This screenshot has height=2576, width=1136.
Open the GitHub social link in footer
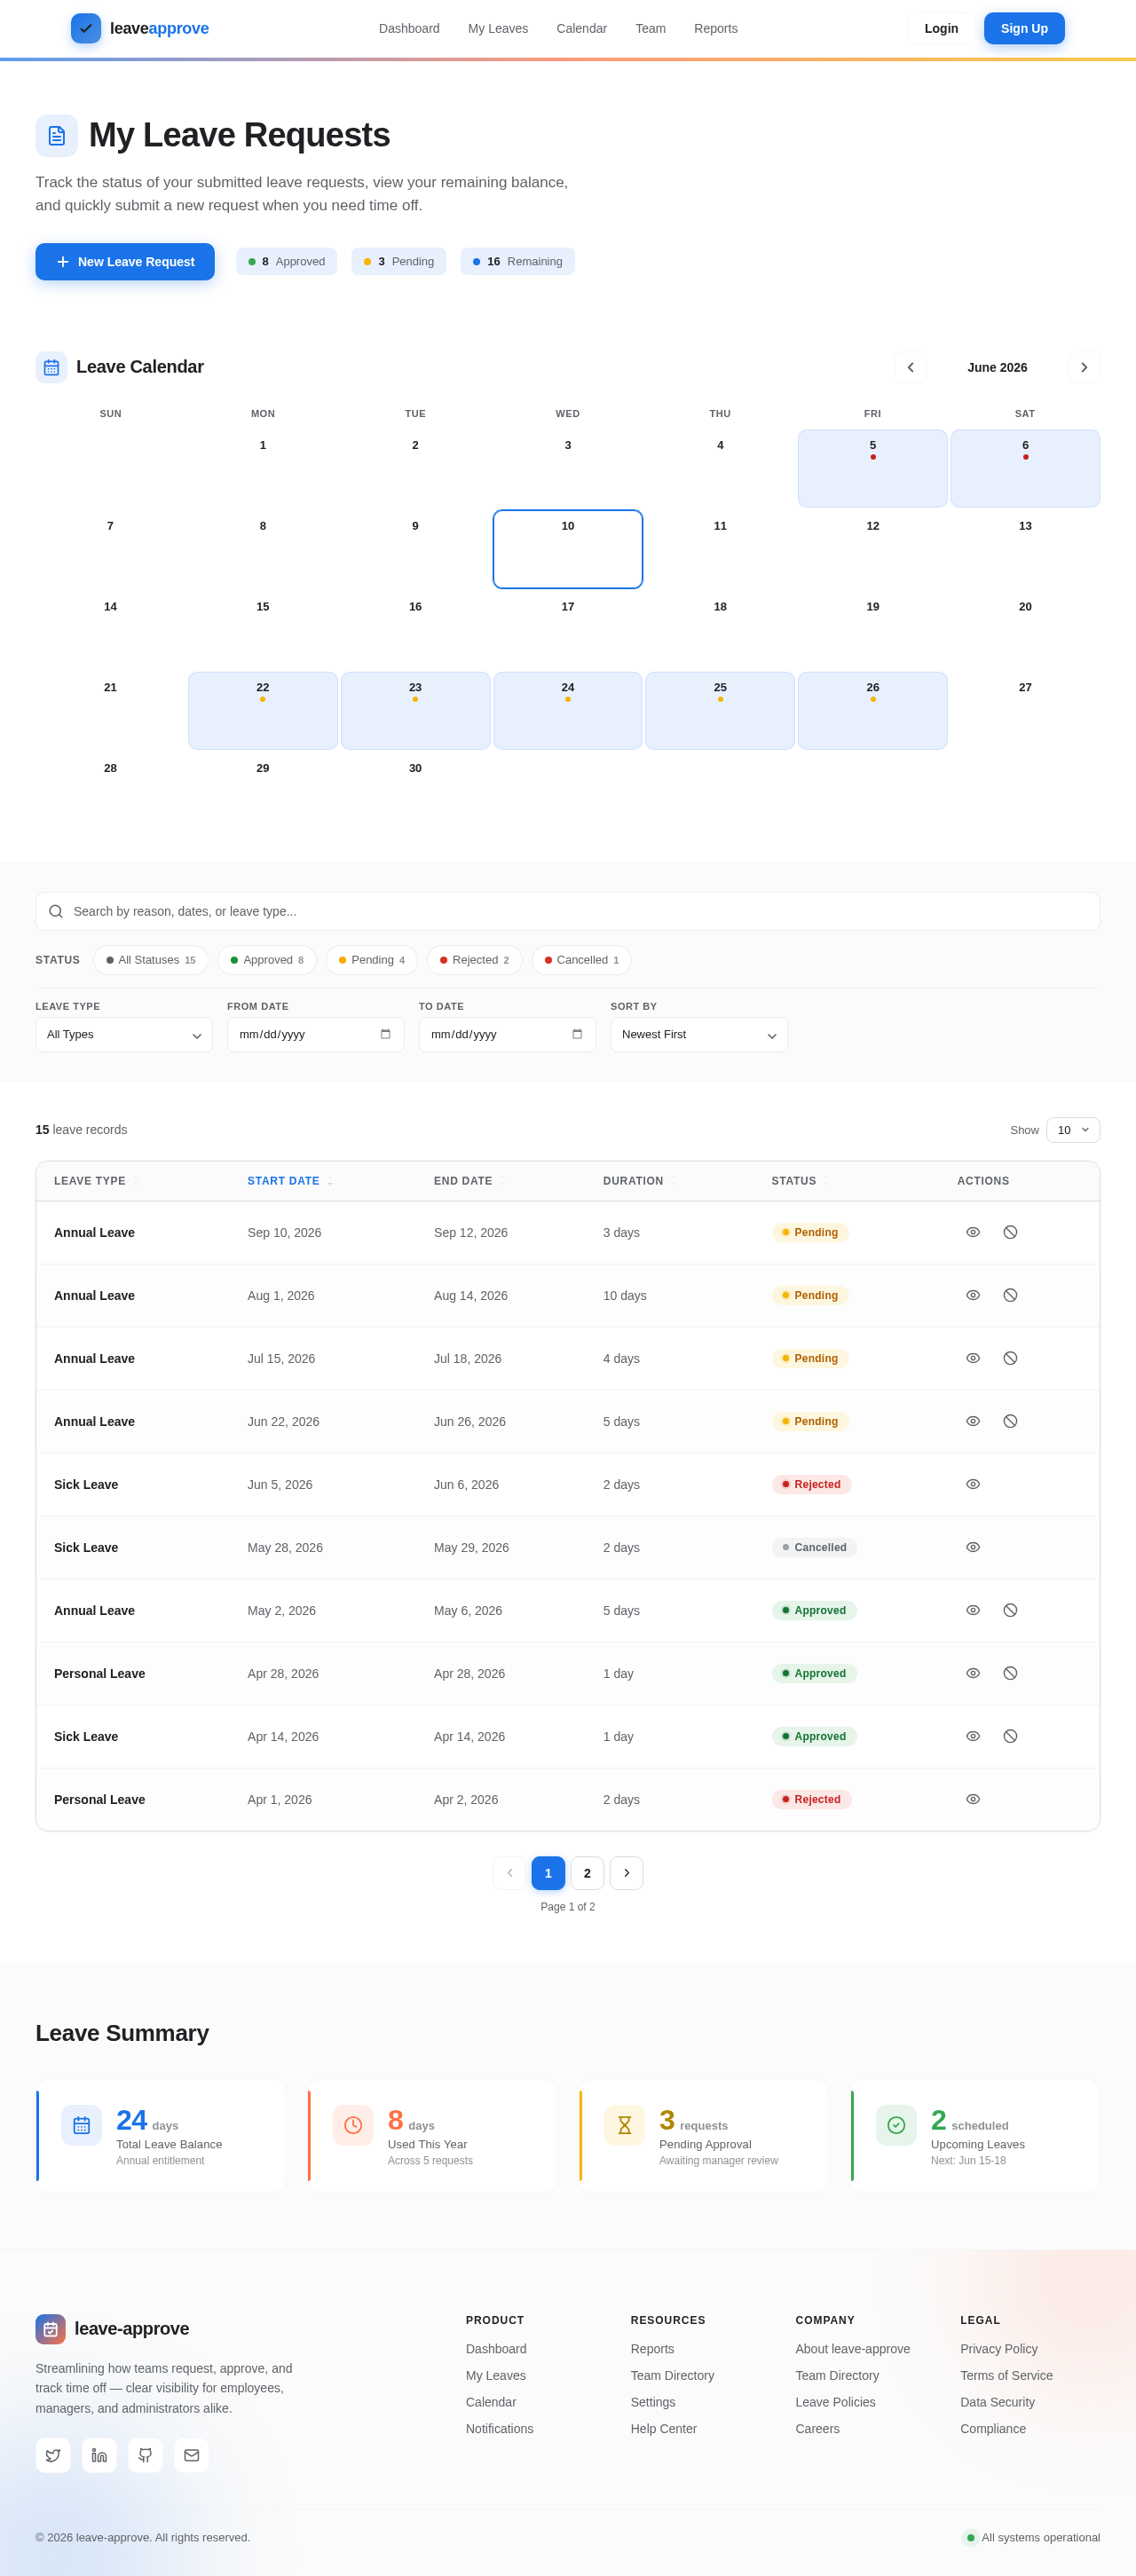point(145,2455)
